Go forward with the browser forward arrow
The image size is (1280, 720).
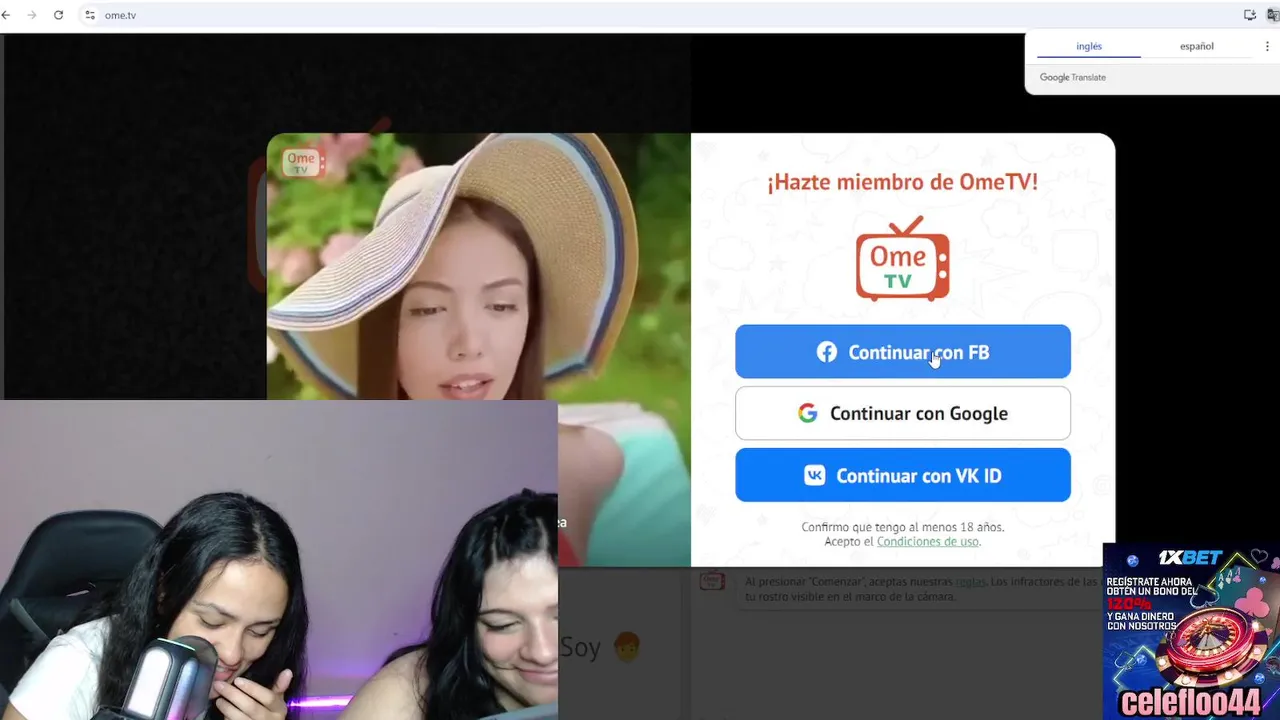pos(32,15)
